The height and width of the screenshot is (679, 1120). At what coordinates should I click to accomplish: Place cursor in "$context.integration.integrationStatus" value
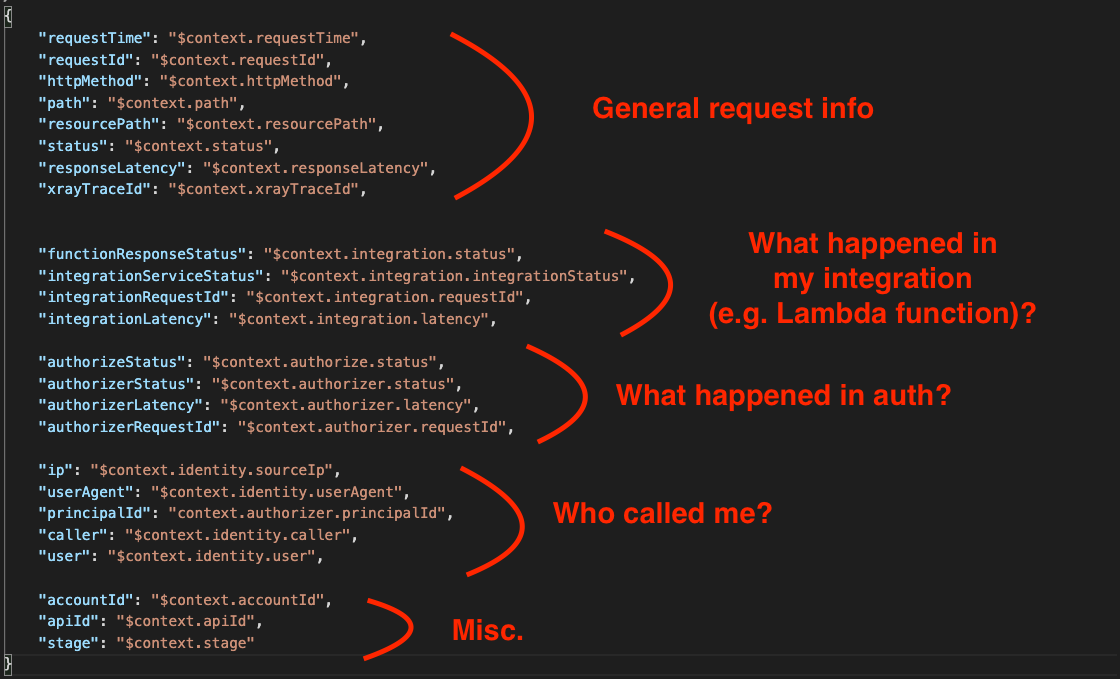pyautogui.click(x=457, y=275)
